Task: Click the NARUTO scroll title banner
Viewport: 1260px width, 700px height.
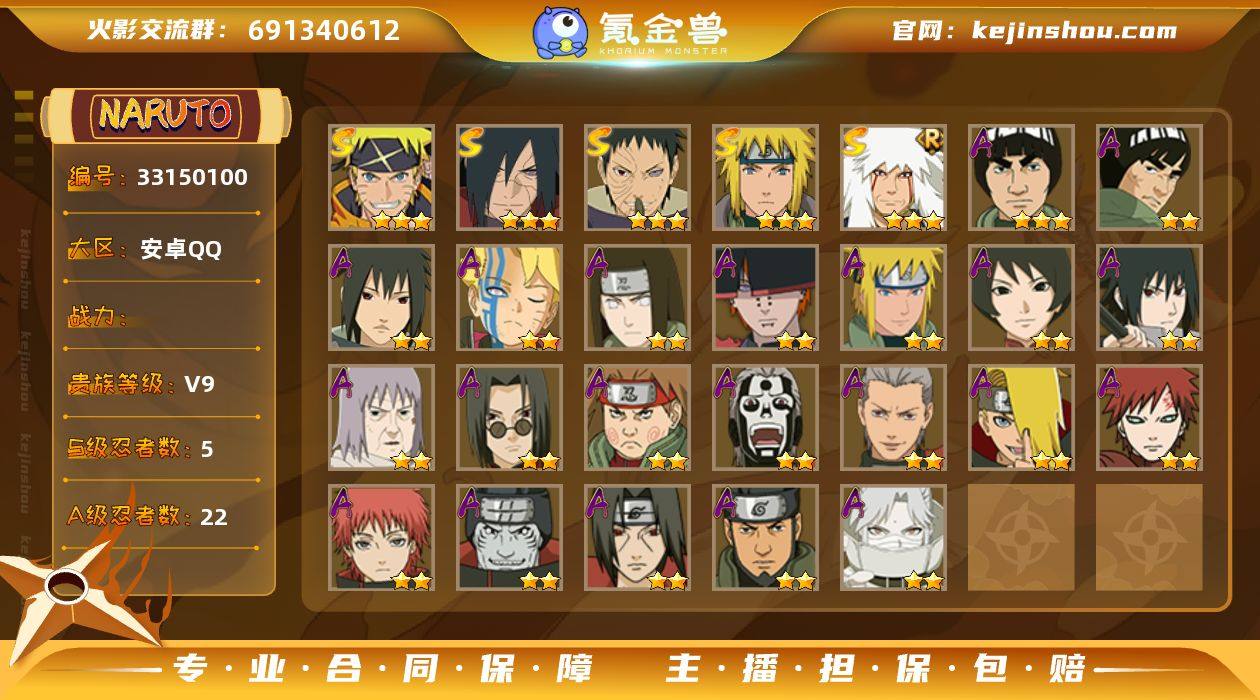Action: [166, 115]
